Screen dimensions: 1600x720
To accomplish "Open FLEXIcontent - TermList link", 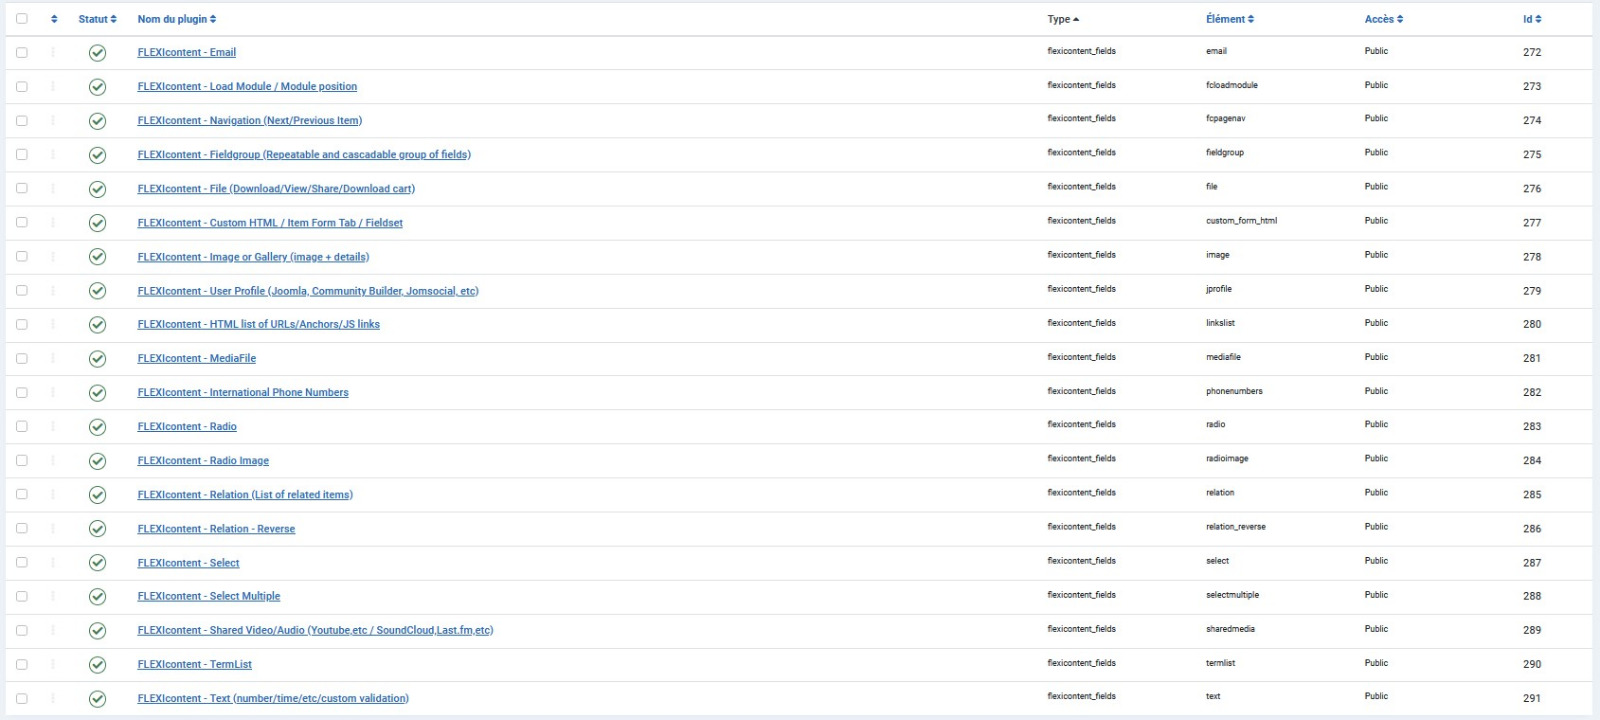I will pyautogui.click(x=195, y=664).
